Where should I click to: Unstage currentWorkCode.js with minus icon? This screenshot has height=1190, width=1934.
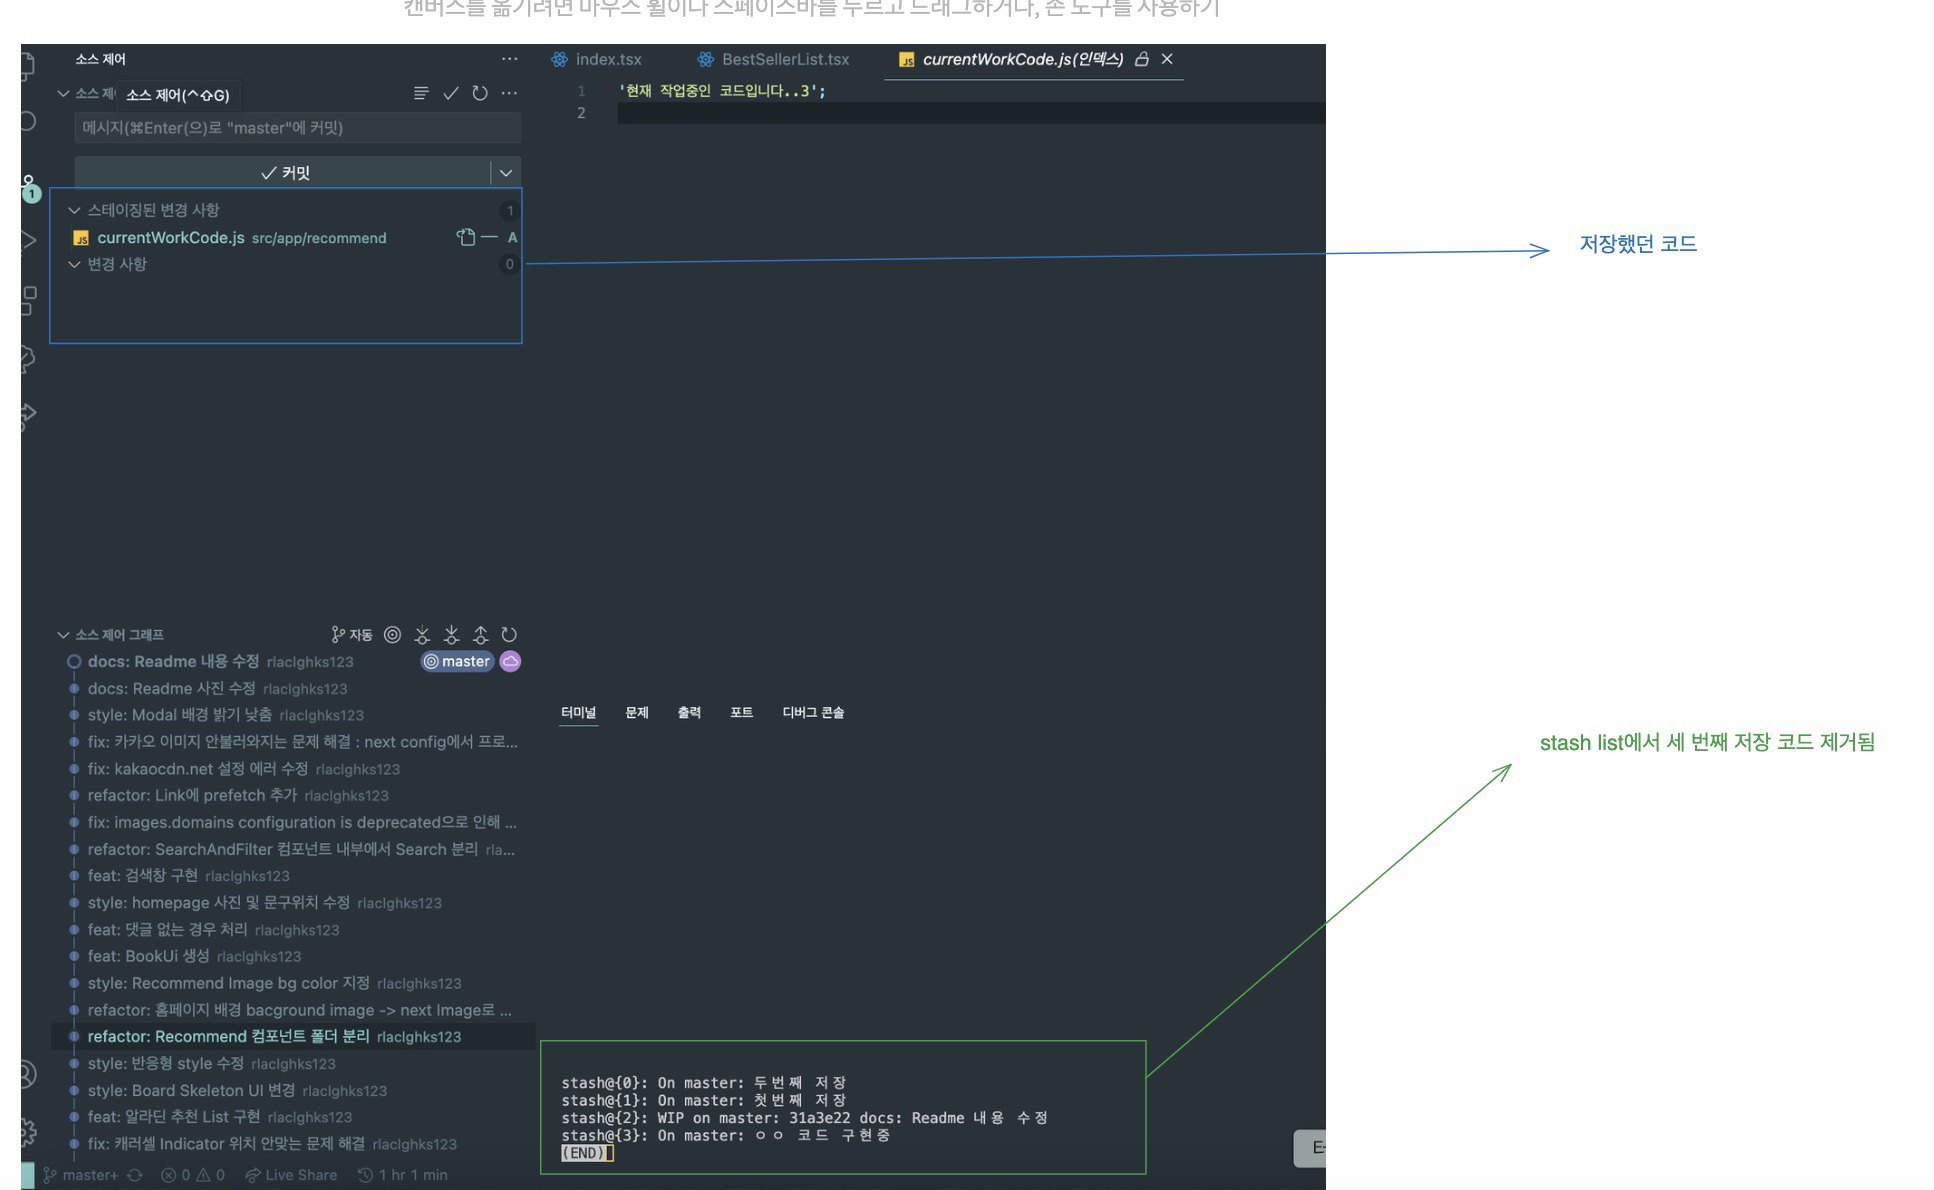click(489, 237)
